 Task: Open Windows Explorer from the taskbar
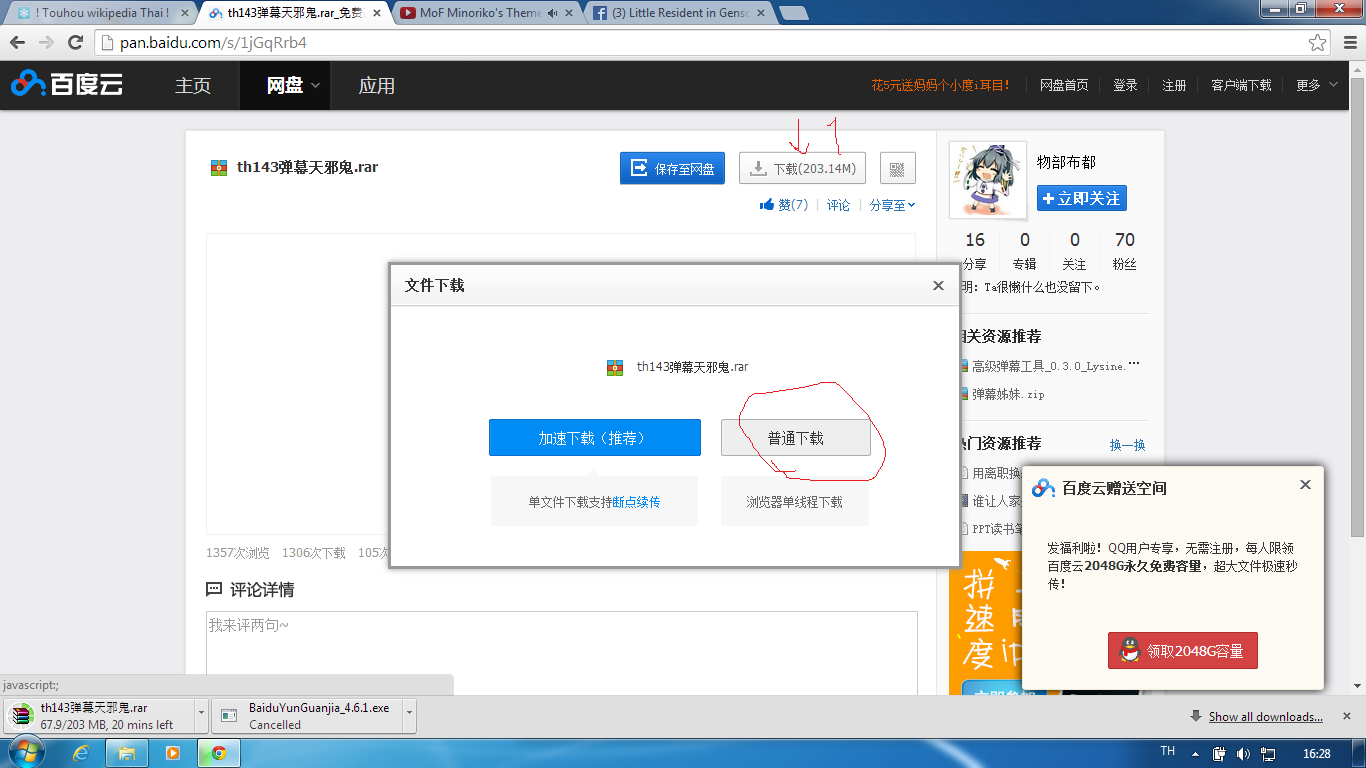click(127, 752)
